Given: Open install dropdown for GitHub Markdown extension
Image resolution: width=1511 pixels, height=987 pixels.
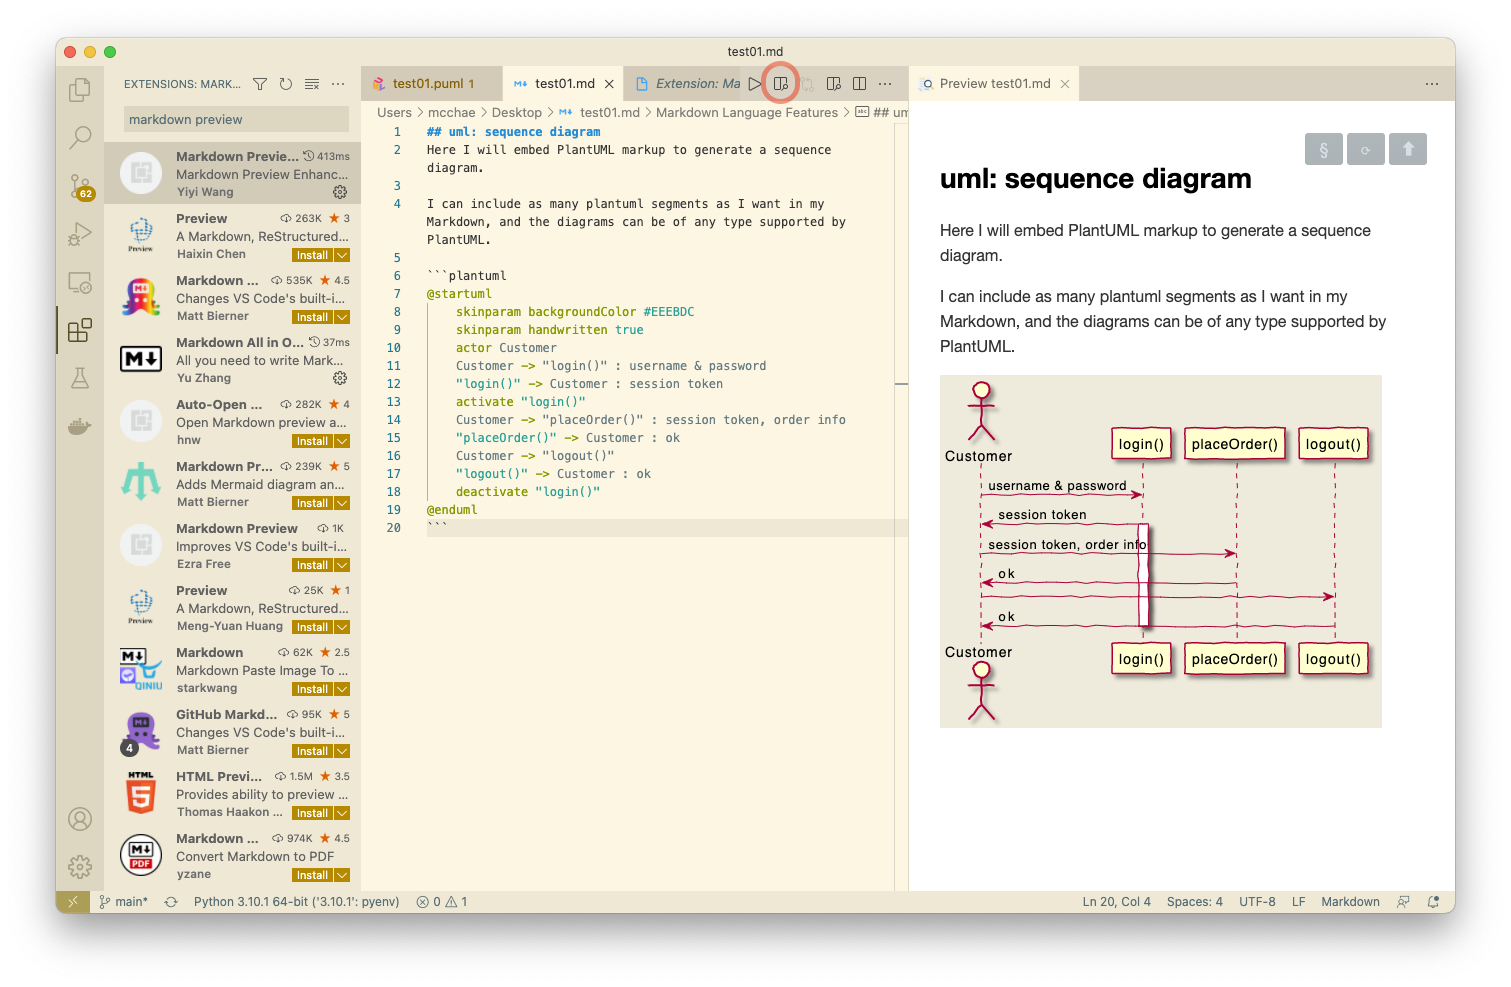Looking at the screenshot, I should 342,751.
